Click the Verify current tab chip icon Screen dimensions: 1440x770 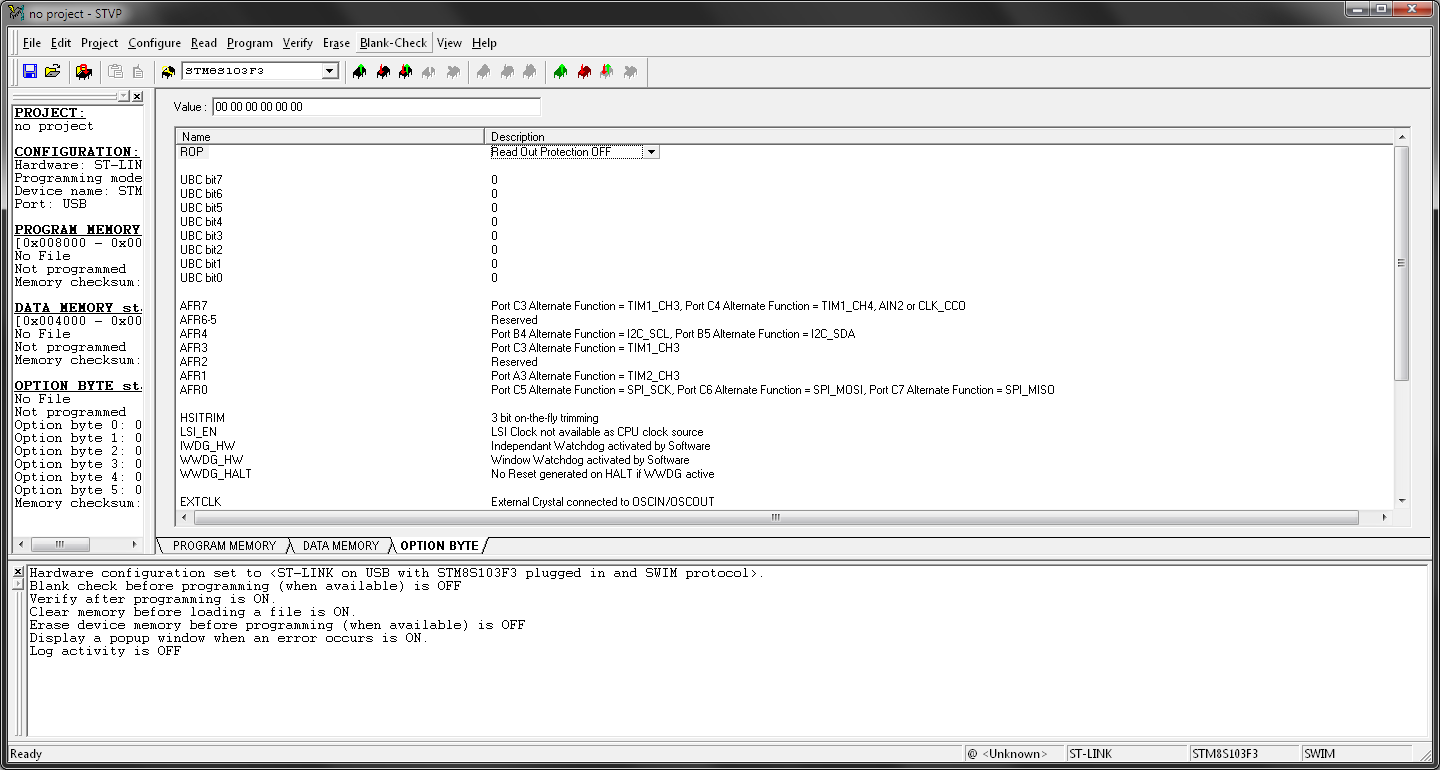[x=405, y=71]
